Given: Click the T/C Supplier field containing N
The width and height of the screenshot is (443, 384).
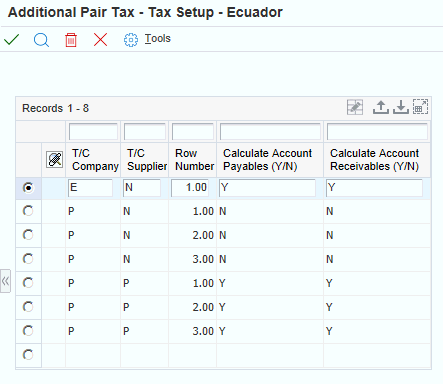Looking at the screenshot, I should [142, 188].
